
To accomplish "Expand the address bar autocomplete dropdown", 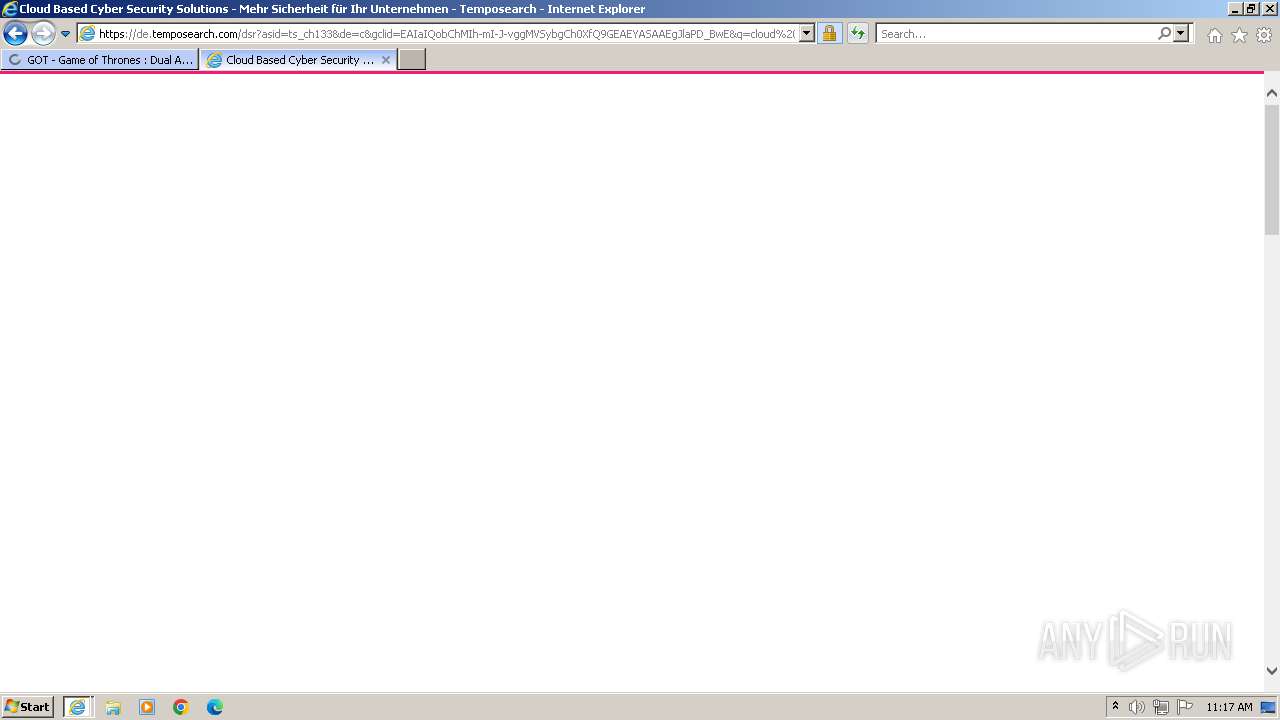I will (x=807, y=34).
